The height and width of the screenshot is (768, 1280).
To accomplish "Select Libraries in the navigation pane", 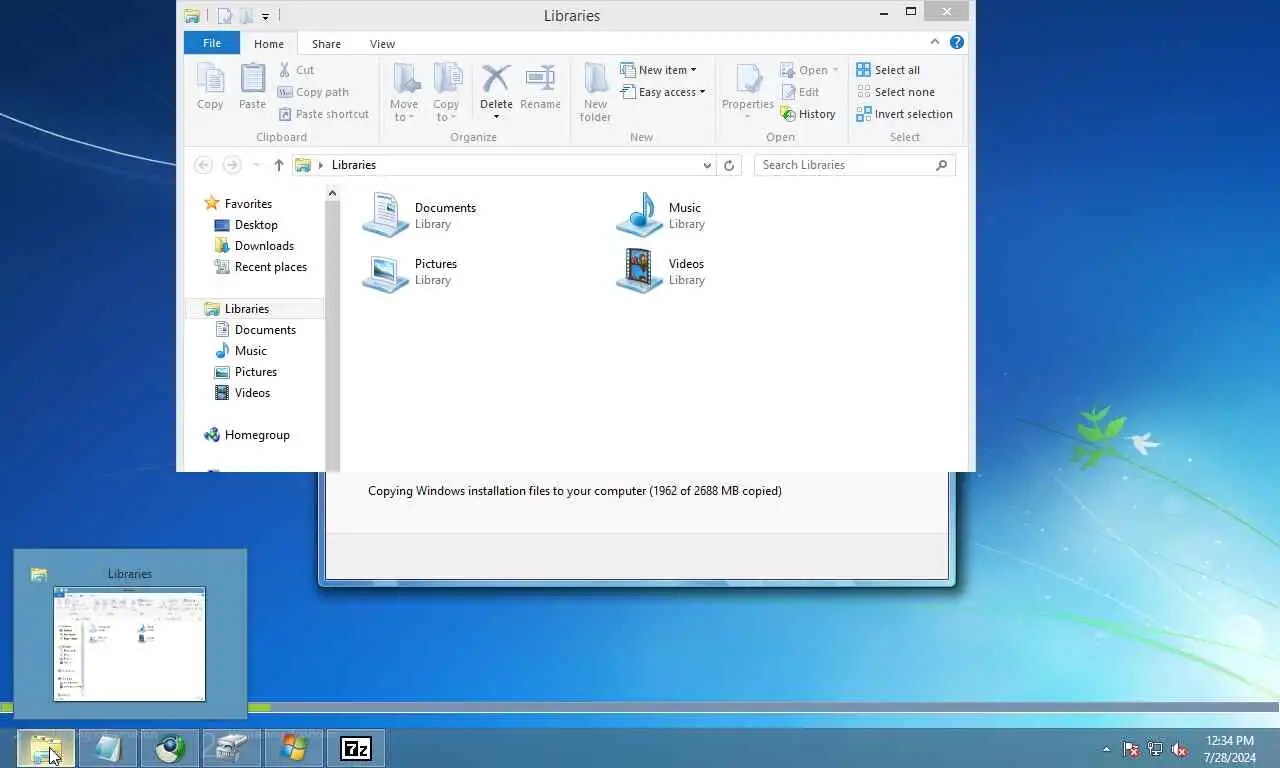I will coord(254,309).
